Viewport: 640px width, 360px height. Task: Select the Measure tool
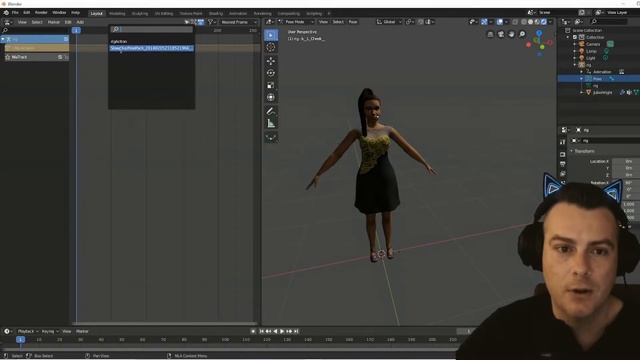click(271, 123)
